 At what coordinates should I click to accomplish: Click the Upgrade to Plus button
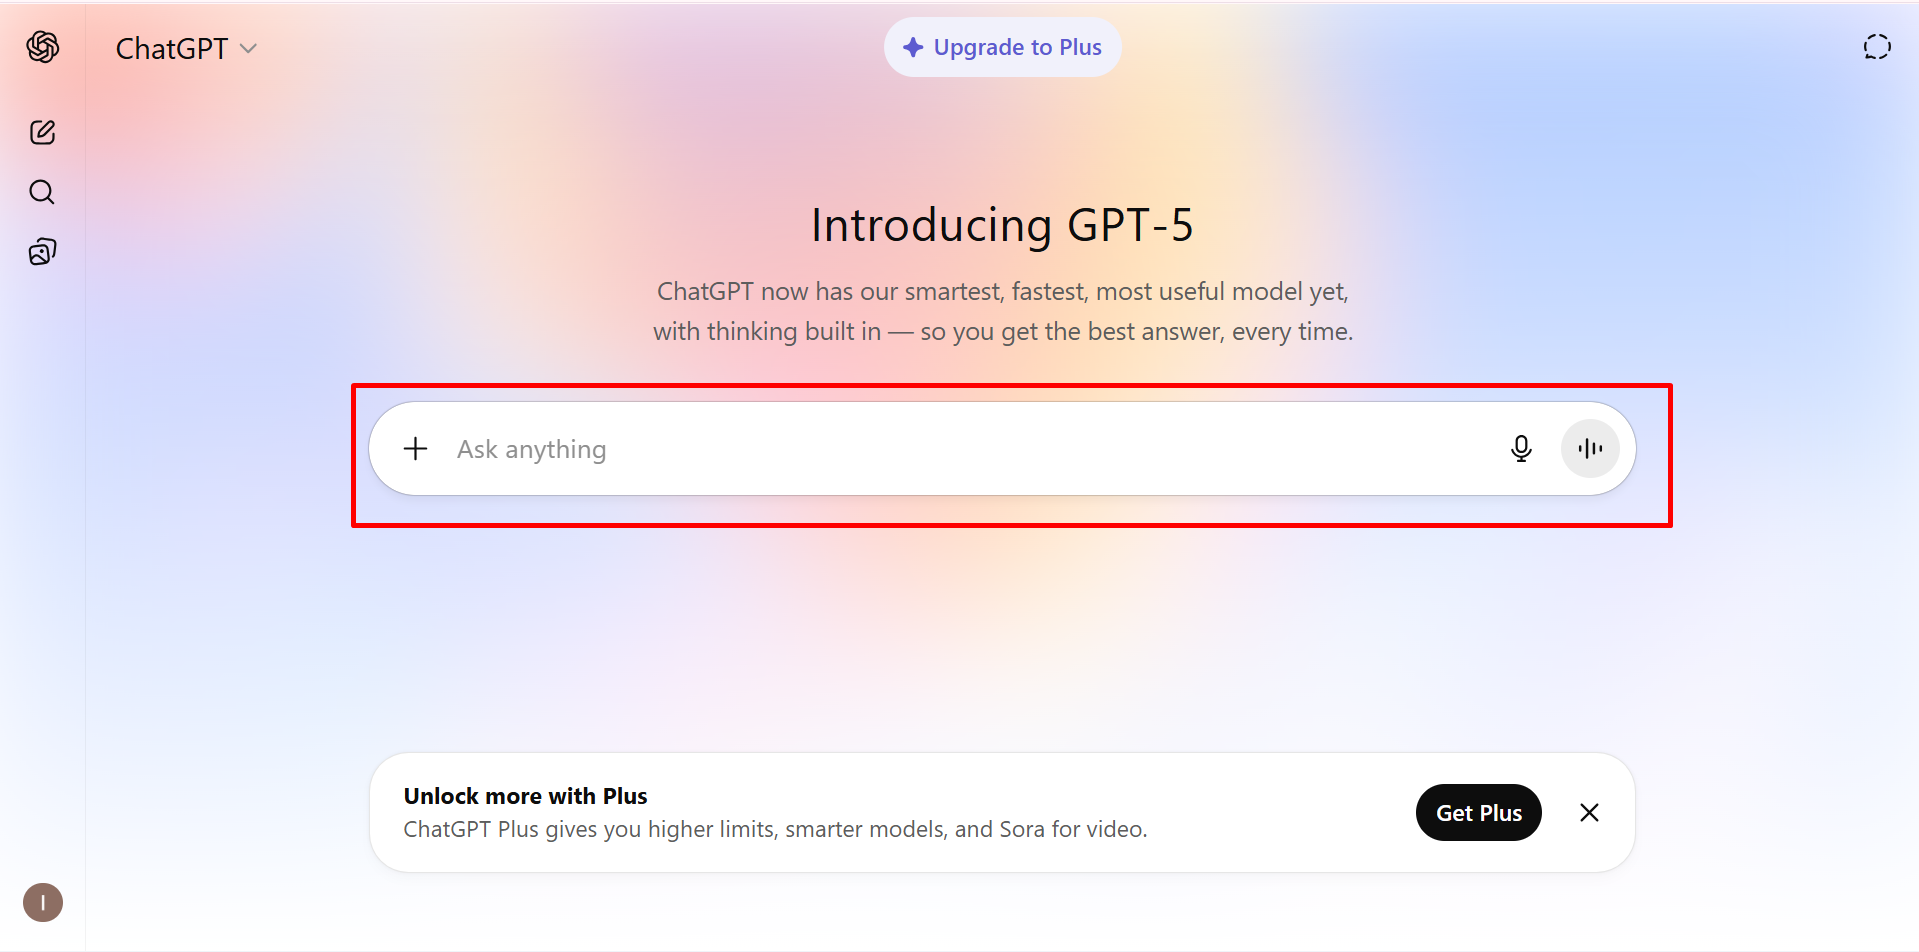(1002, 47)
